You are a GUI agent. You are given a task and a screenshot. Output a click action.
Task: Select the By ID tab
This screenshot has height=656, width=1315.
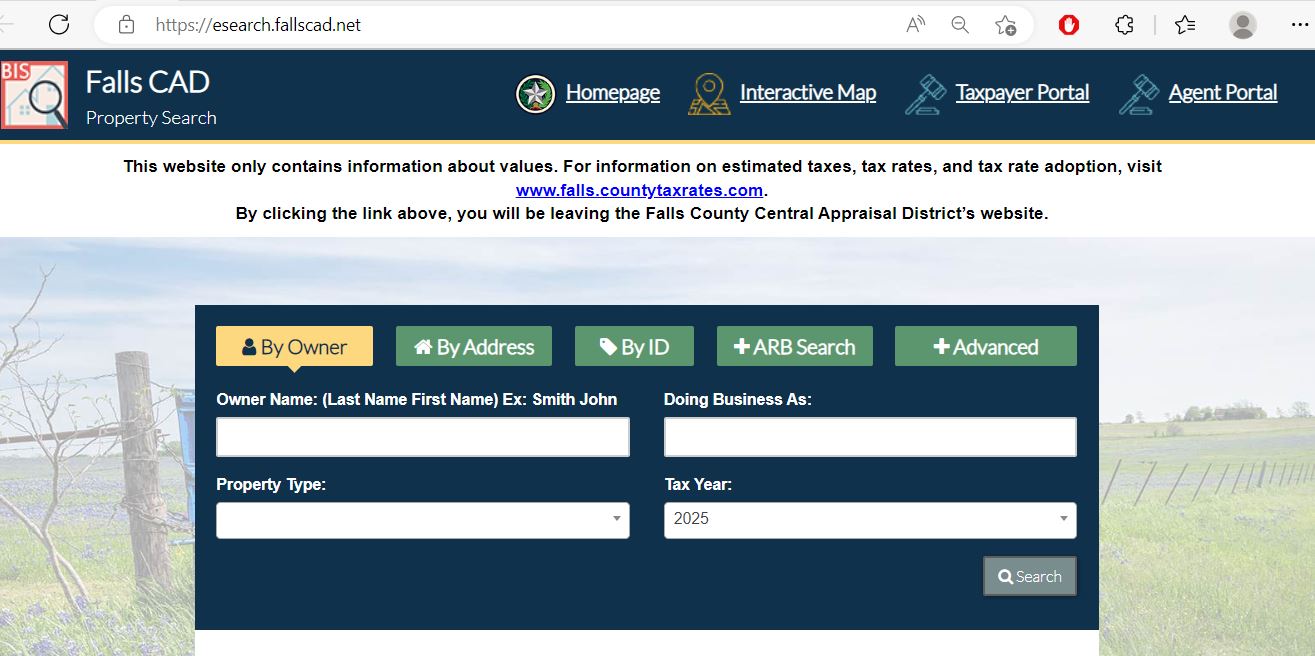click(x=634, y=346)
